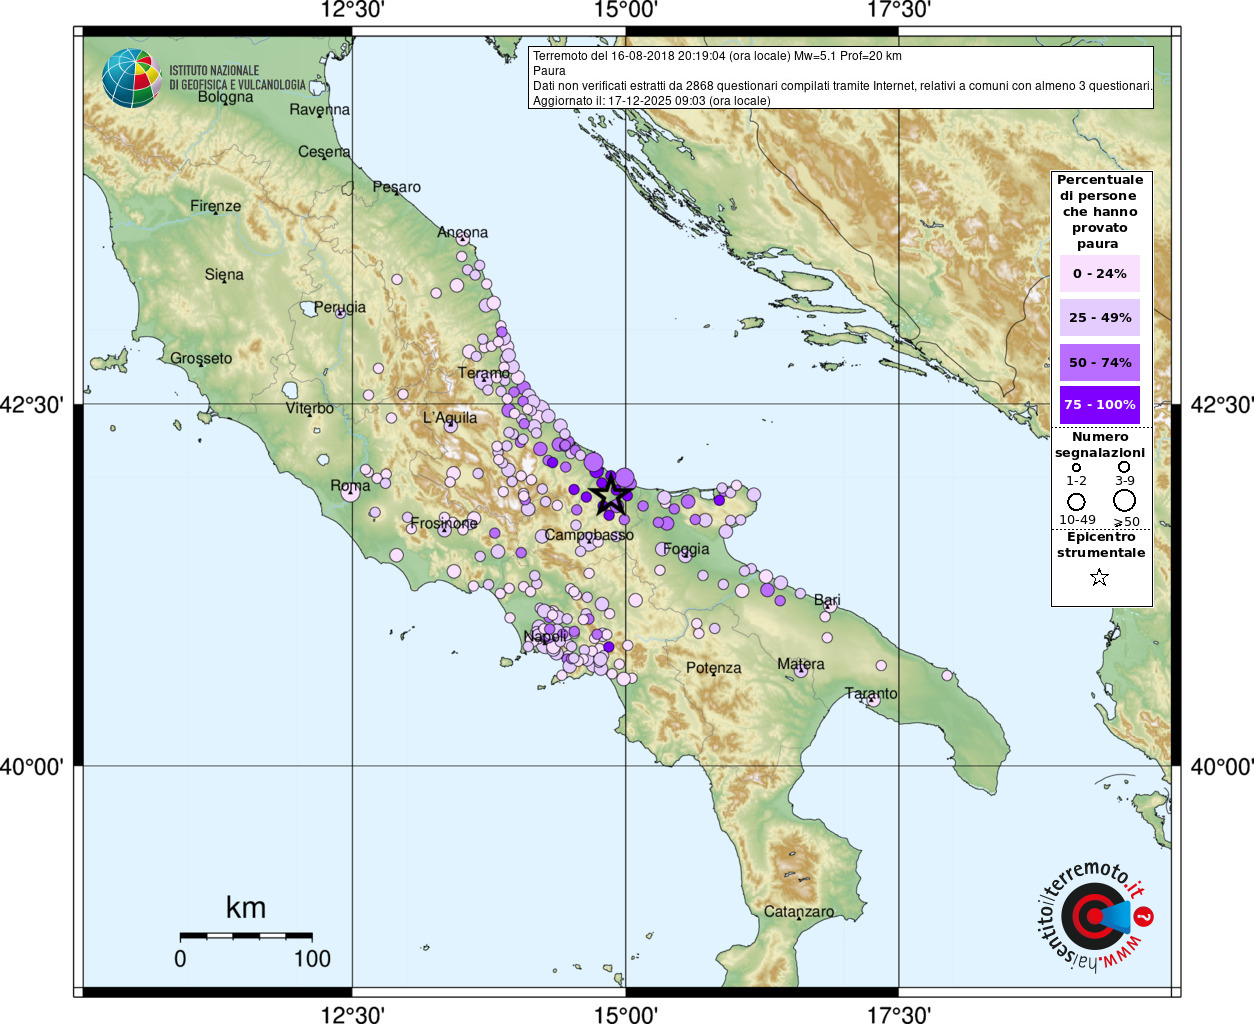
Task: Click the legend title Percentuale di persone
Action: pyautogui.click(x=1100, y=212)
